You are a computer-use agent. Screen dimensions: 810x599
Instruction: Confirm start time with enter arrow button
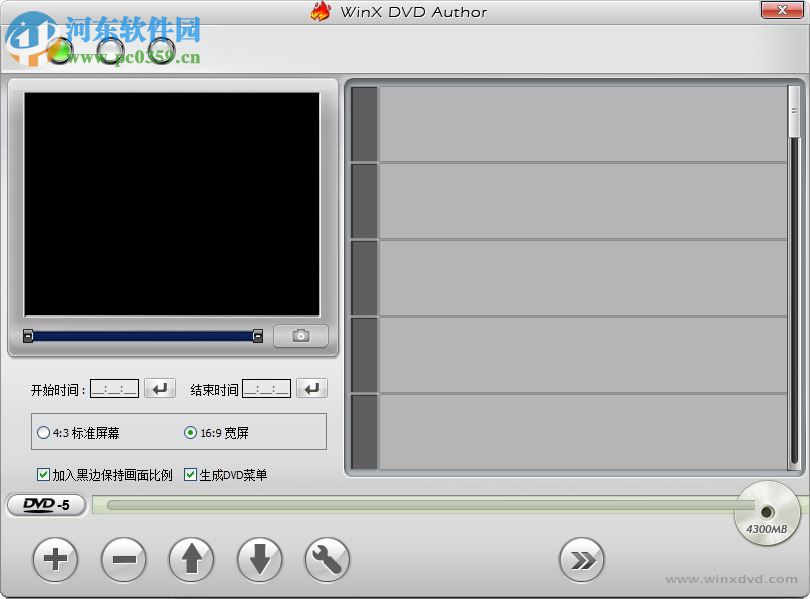160,388
